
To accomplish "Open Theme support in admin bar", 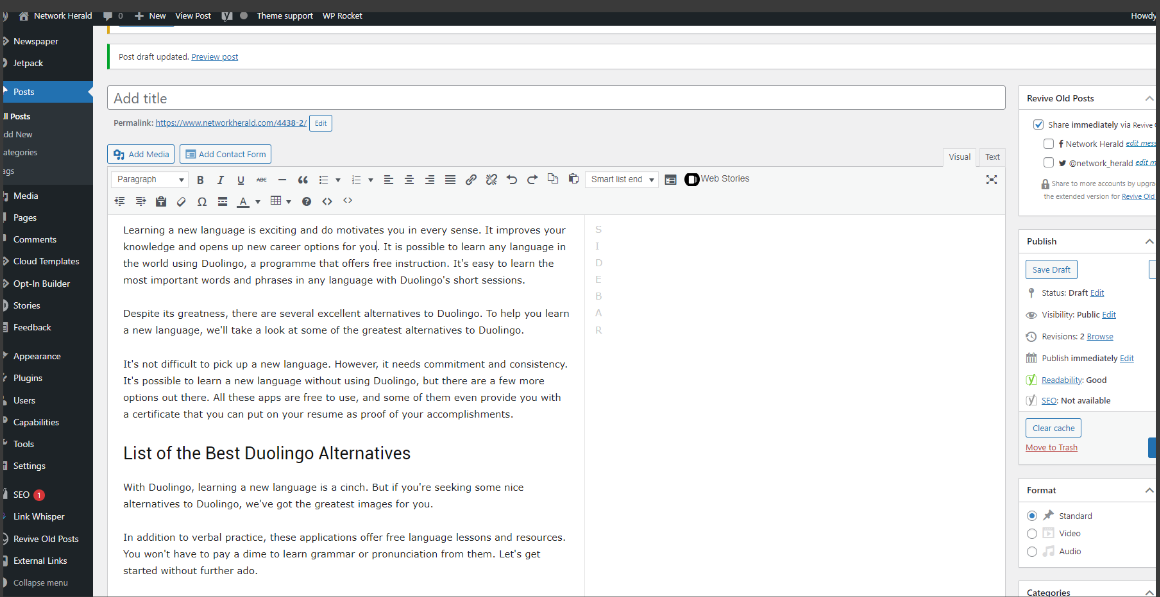I will click(285, 16).
